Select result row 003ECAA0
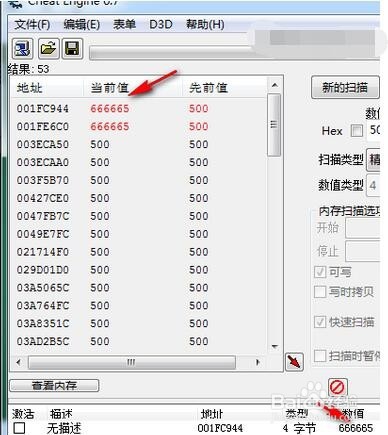This screenshot has height=435, width=388. [x=139, y=162]
